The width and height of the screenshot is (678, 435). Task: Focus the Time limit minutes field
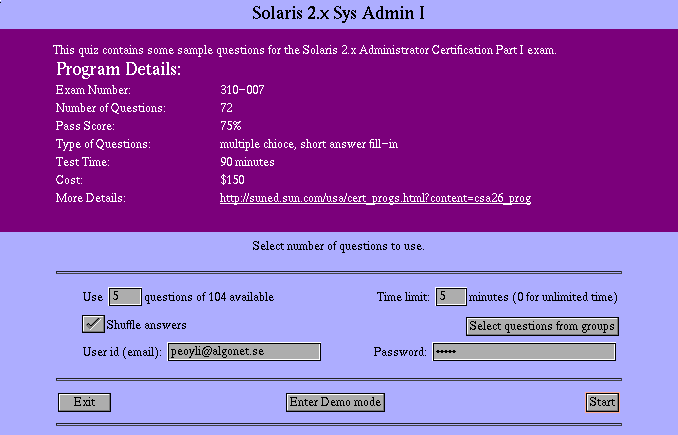[x=451, y=297]
